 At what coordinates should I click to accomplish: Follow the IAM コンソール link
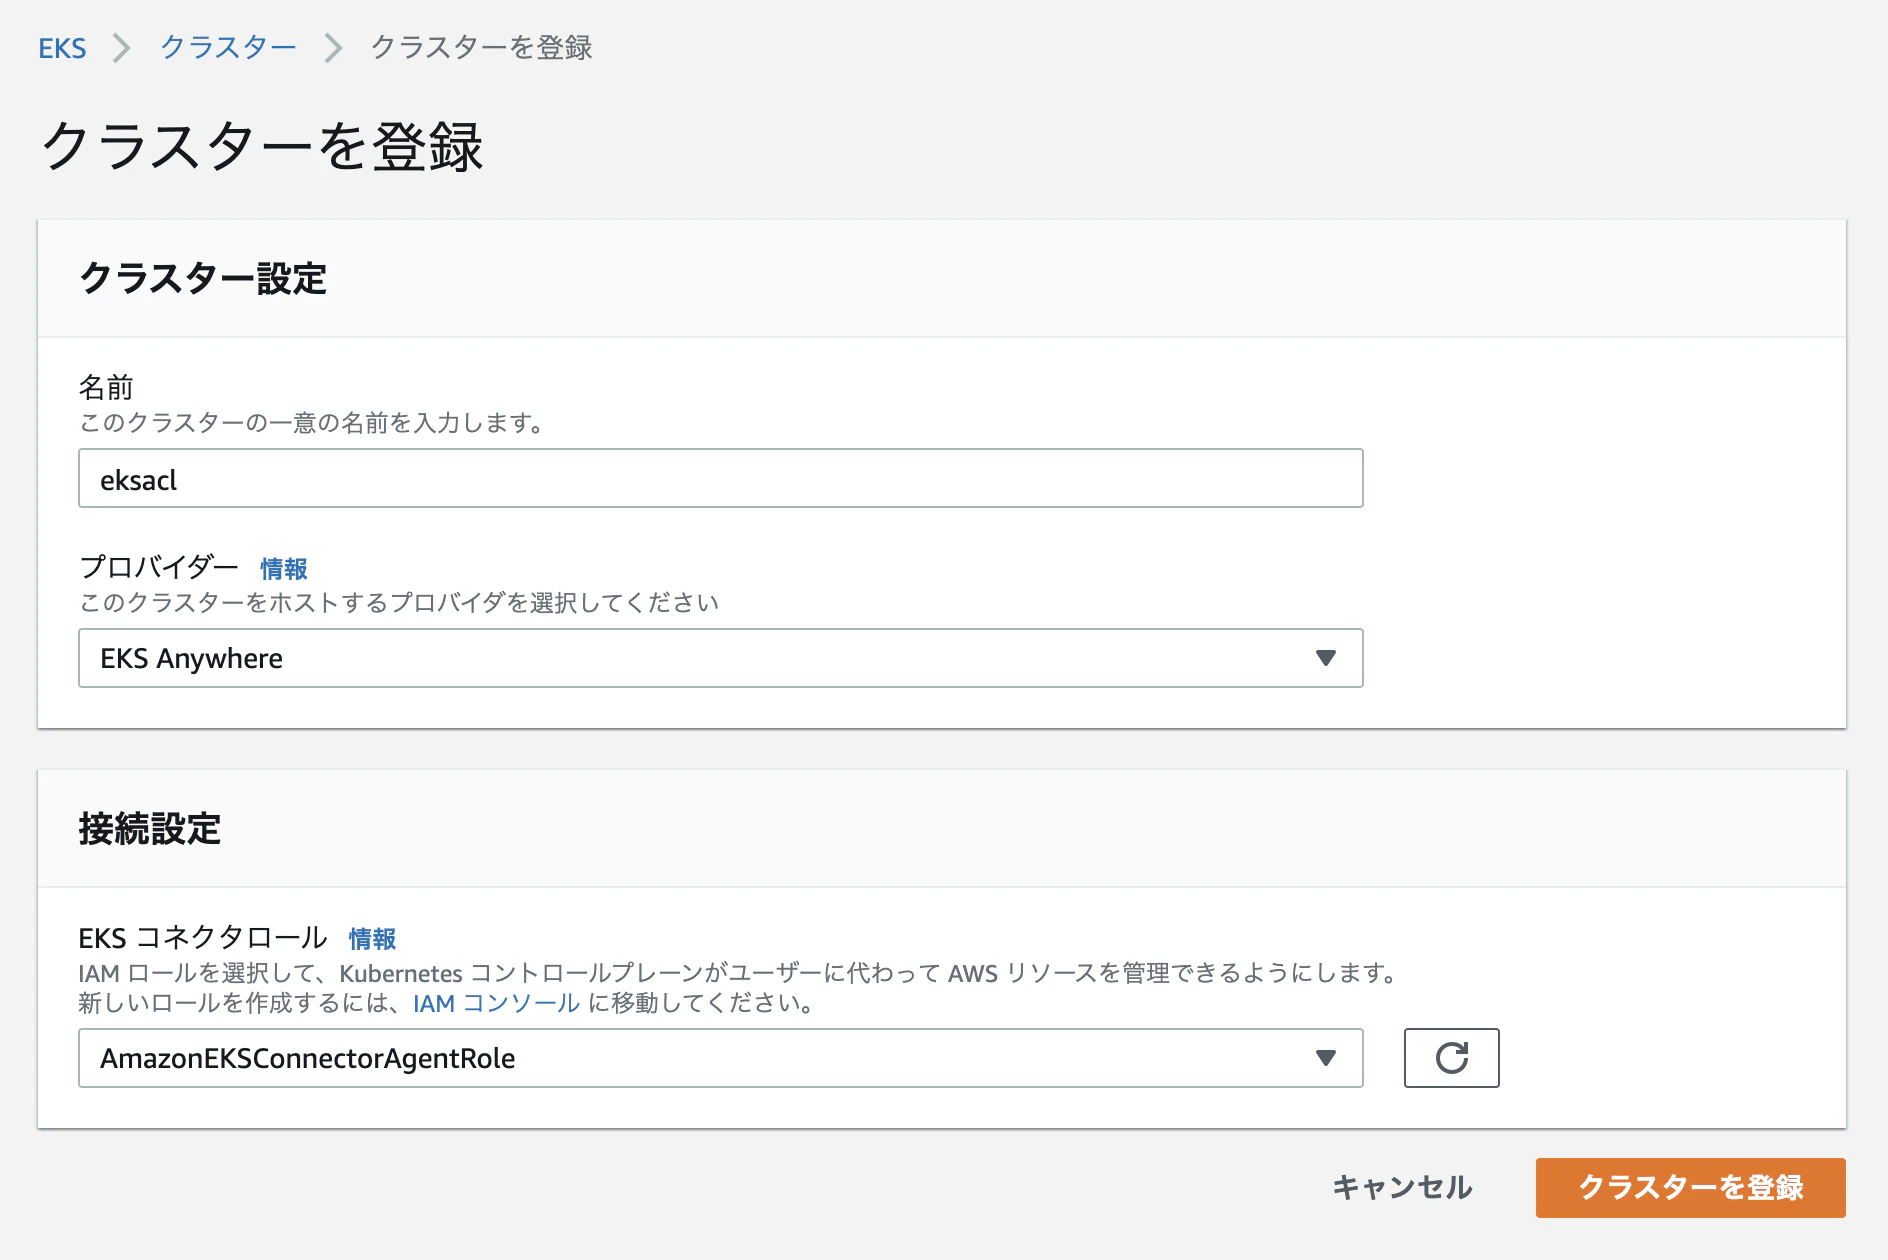point(496,1003)
